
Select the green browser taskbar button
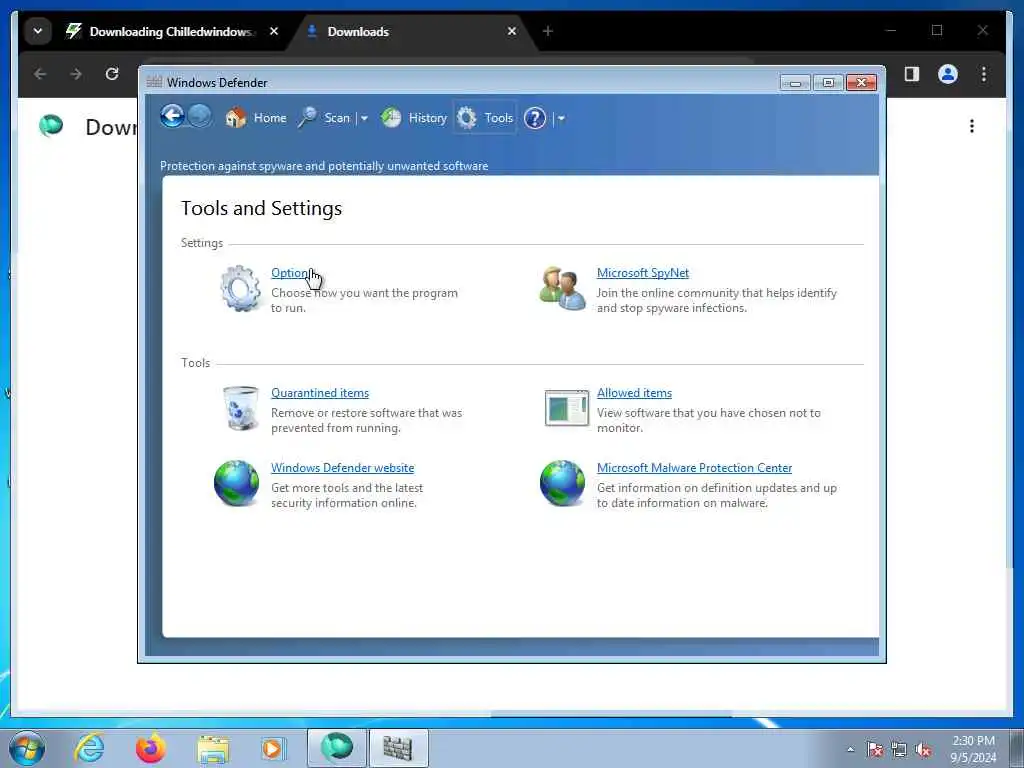tap(336, 748)
